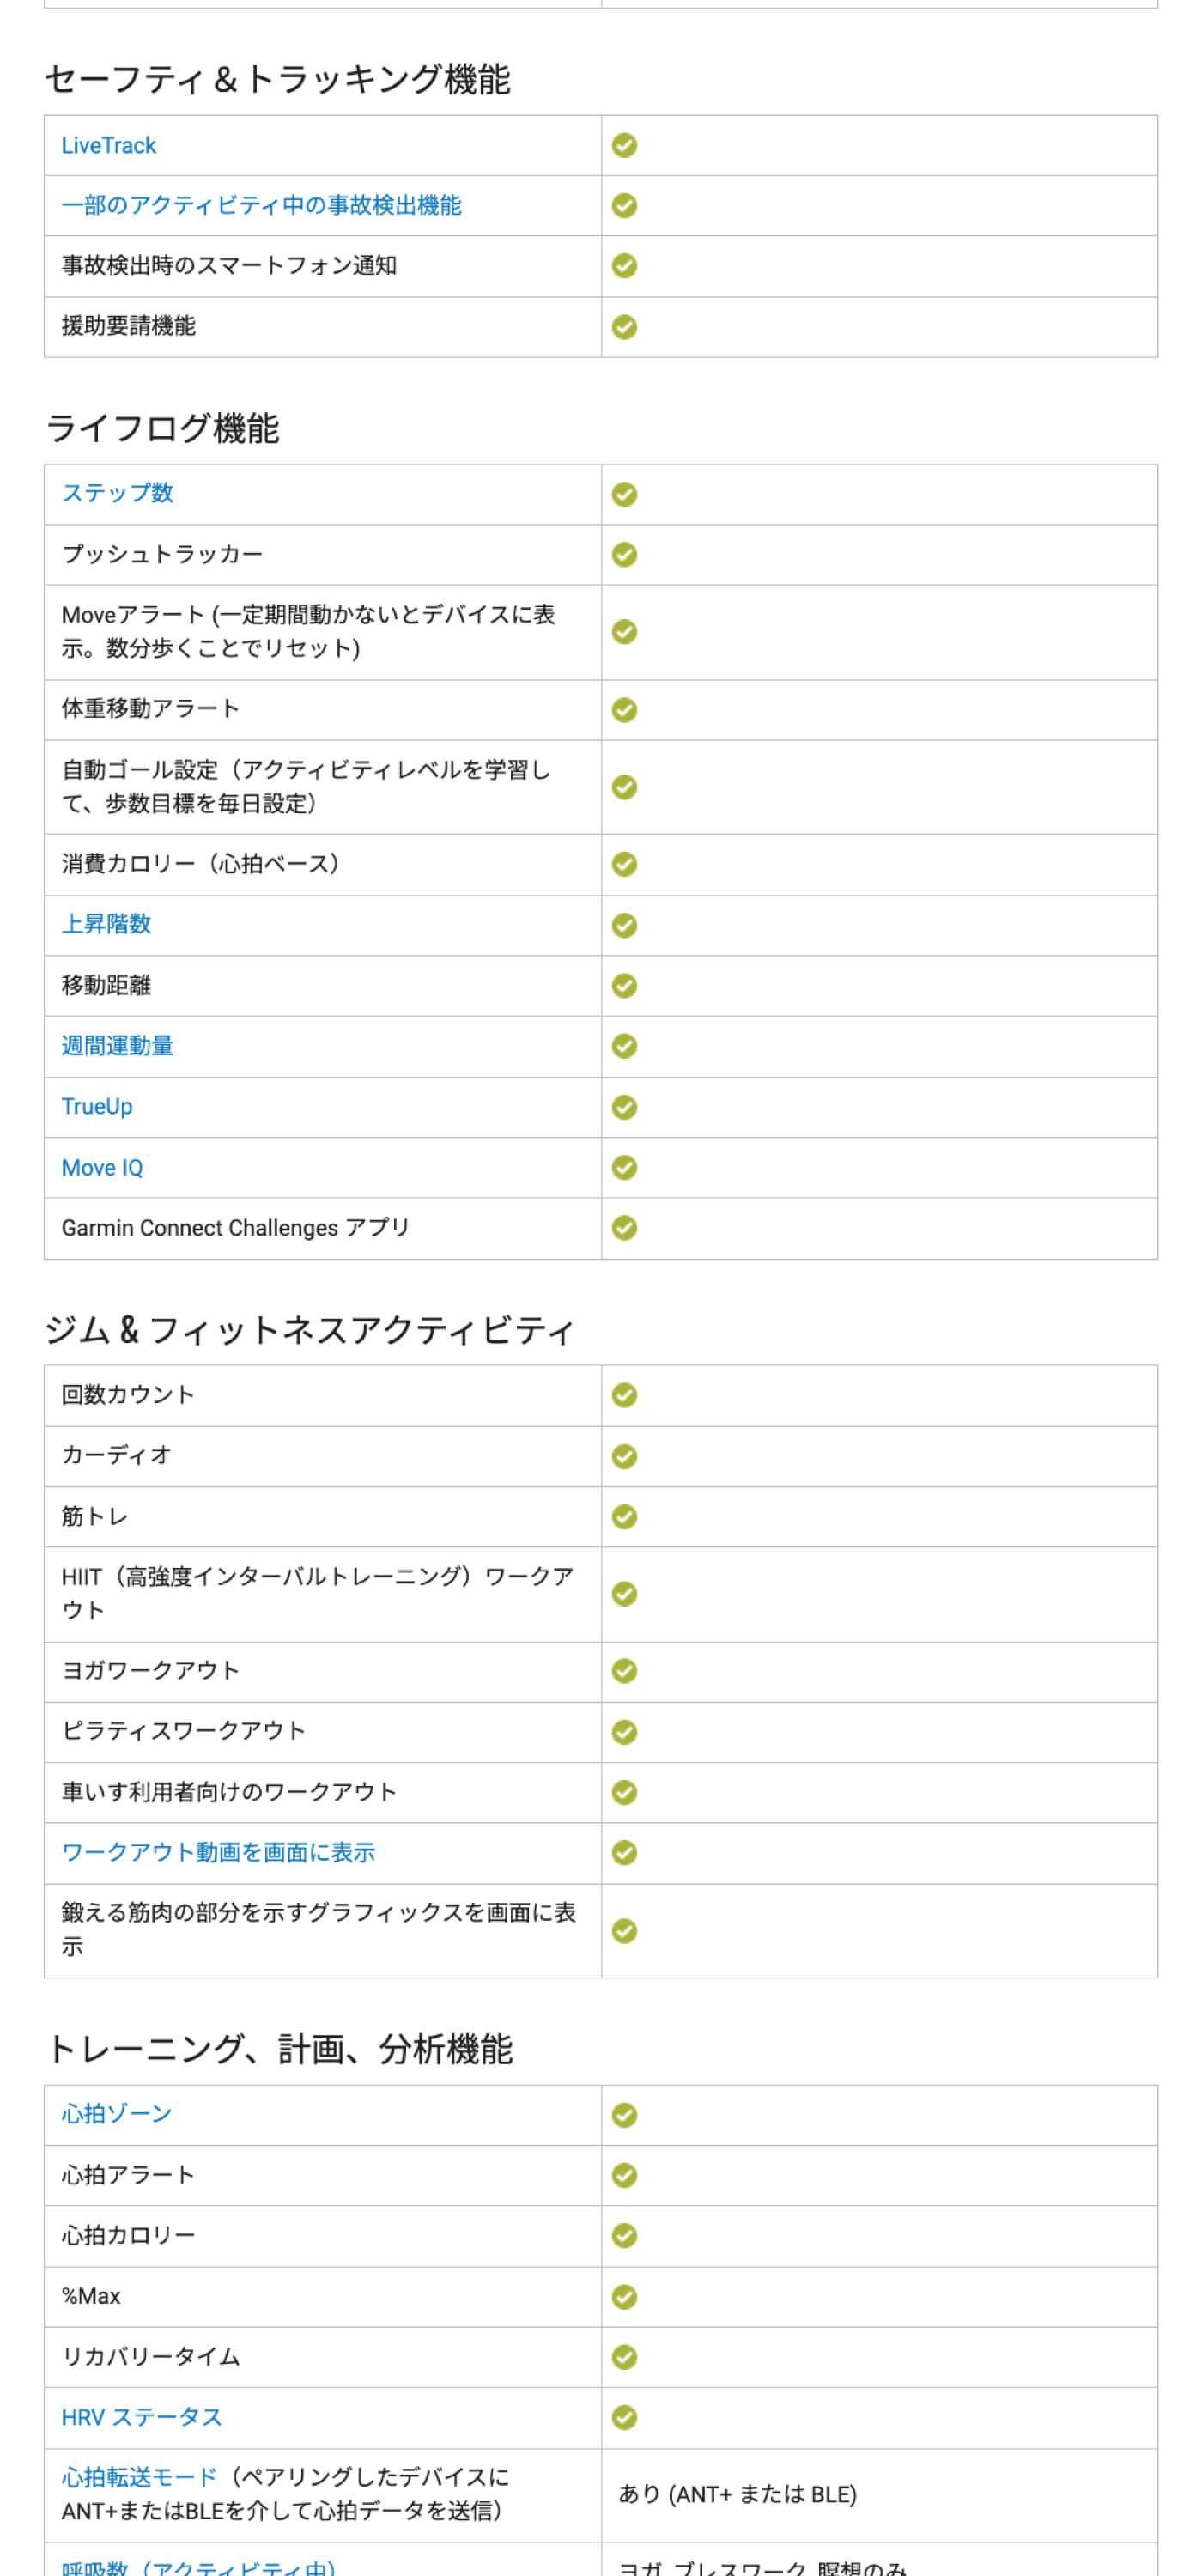Image resolution: width=1202 pixels, height=2576 pixels.
Task: Open the Move IQ link
Action: pos(102,1168)
